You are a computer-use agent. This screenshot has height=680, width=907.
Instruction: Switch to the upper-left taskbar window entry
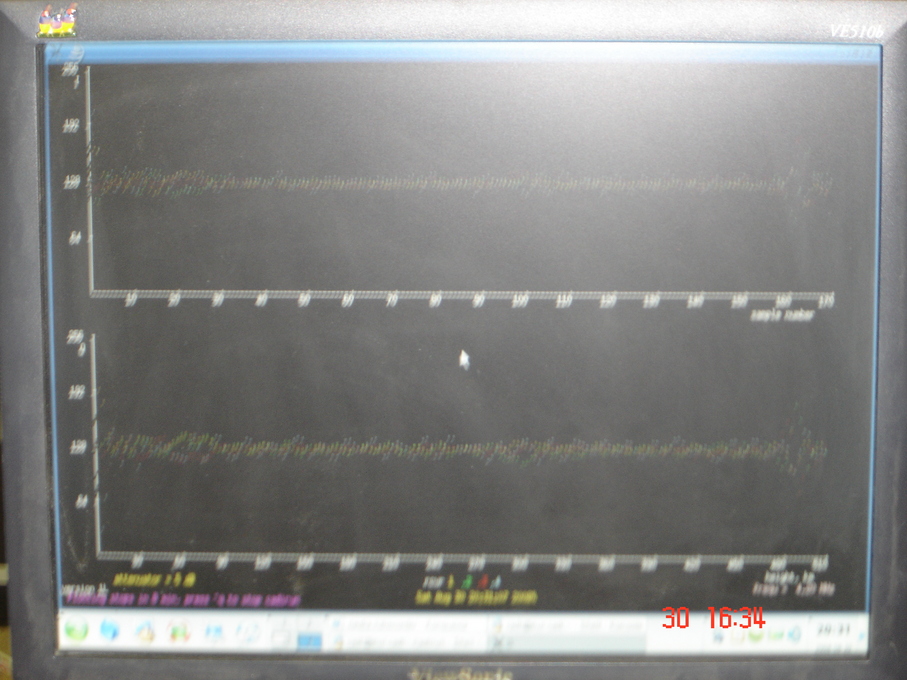409,626
